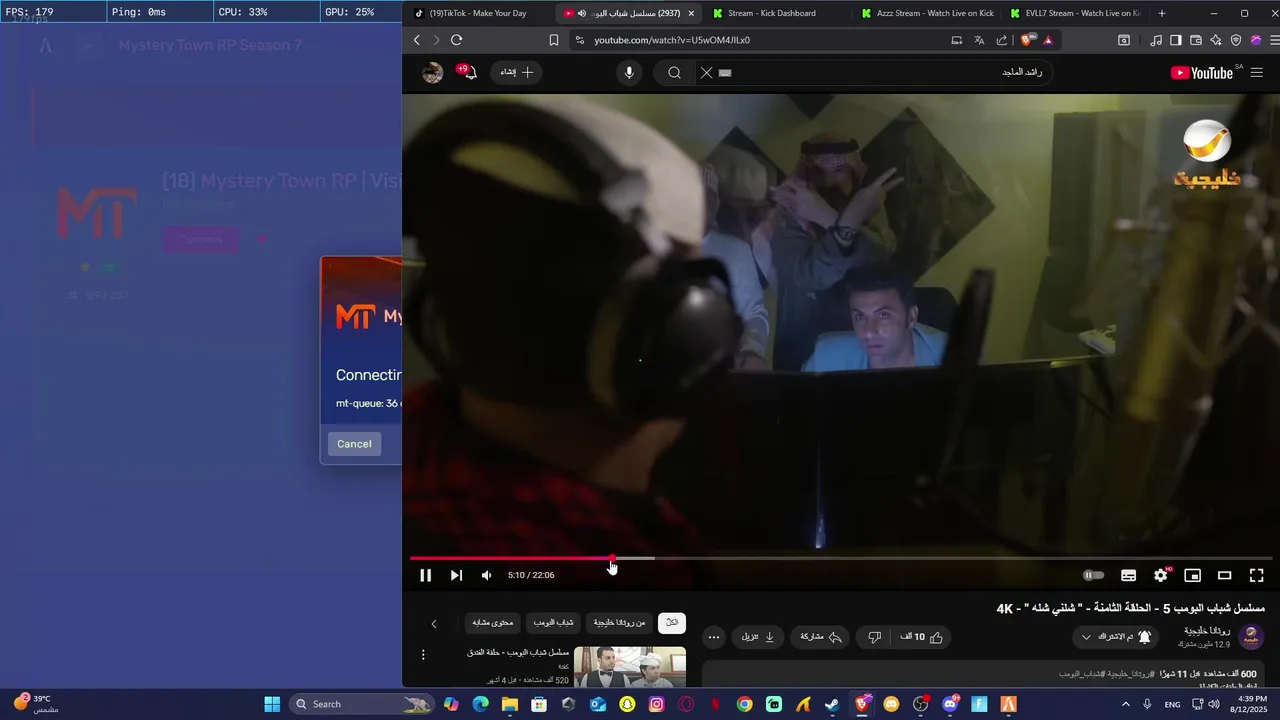Open Rotana Khalijia channel avatar

pyautogui.click(x=1250, y=637)
